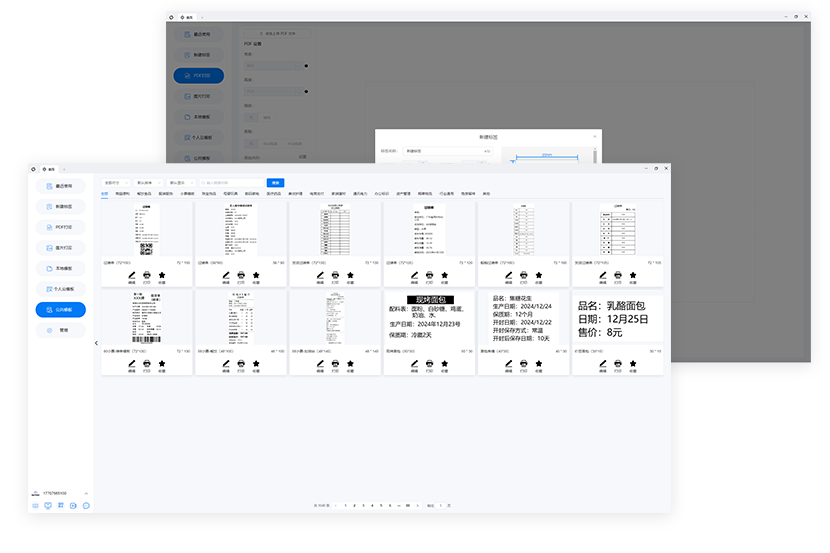The width and height of the screenshot is (830, 553).
Task: Open 管理 settings in the sidebar
Action: [60, 330]
